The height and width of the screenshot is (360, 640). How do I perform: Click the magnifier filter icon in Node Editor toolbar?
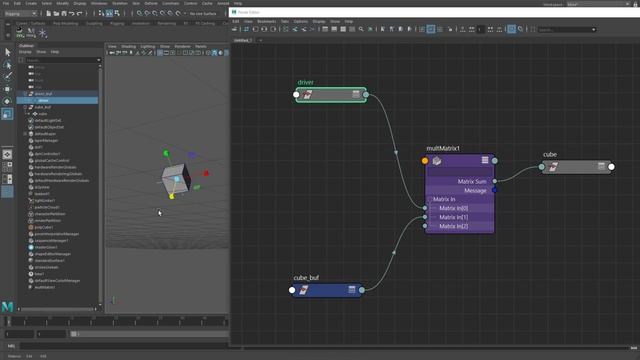click(x=361, y=29)
